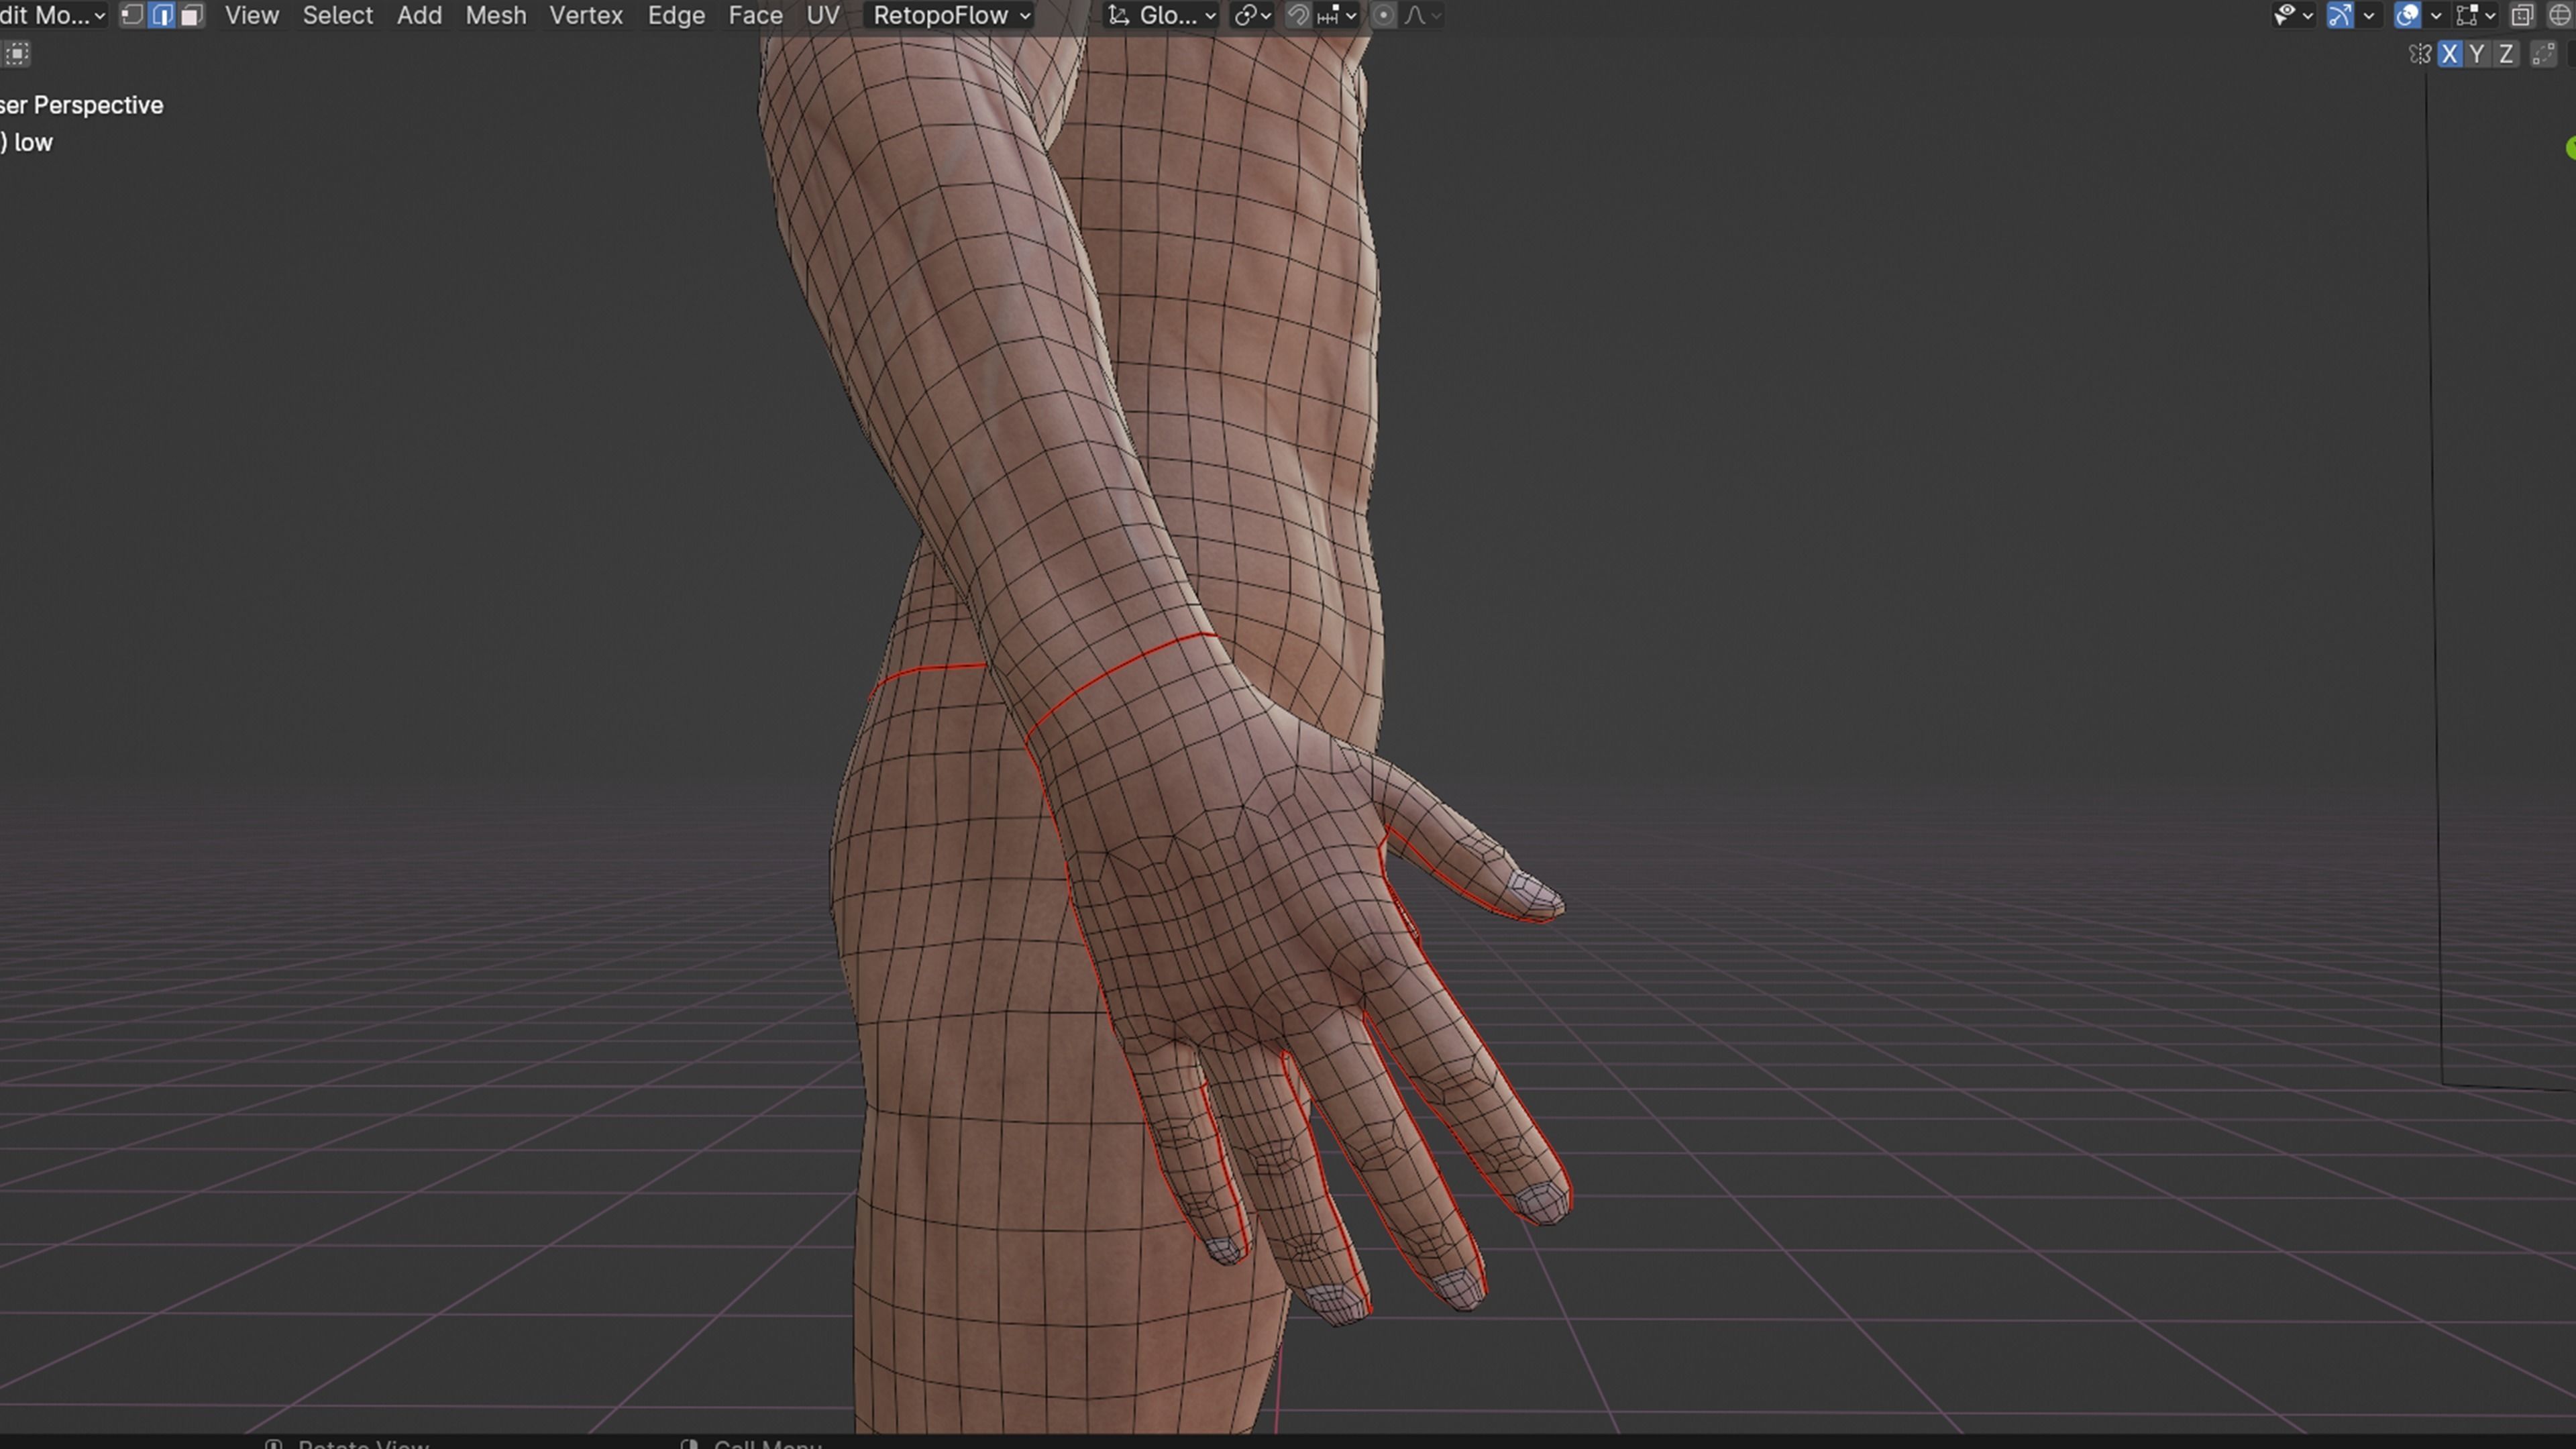Open the UV menu

(822, 15)
